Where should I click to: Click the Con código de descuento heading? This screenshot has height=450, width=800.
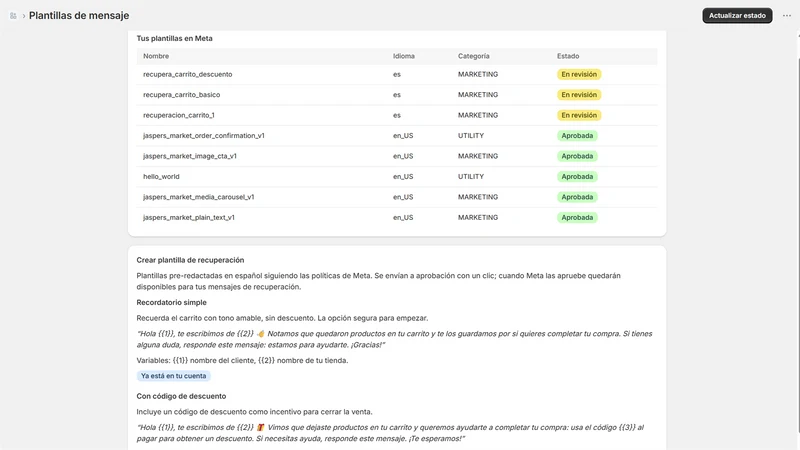[x=181, y=396]
